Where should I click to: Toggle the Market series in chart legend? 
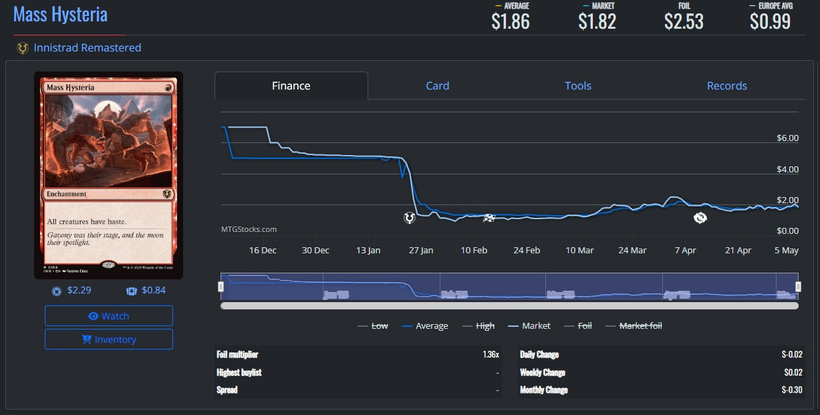[x=529, y=326]
